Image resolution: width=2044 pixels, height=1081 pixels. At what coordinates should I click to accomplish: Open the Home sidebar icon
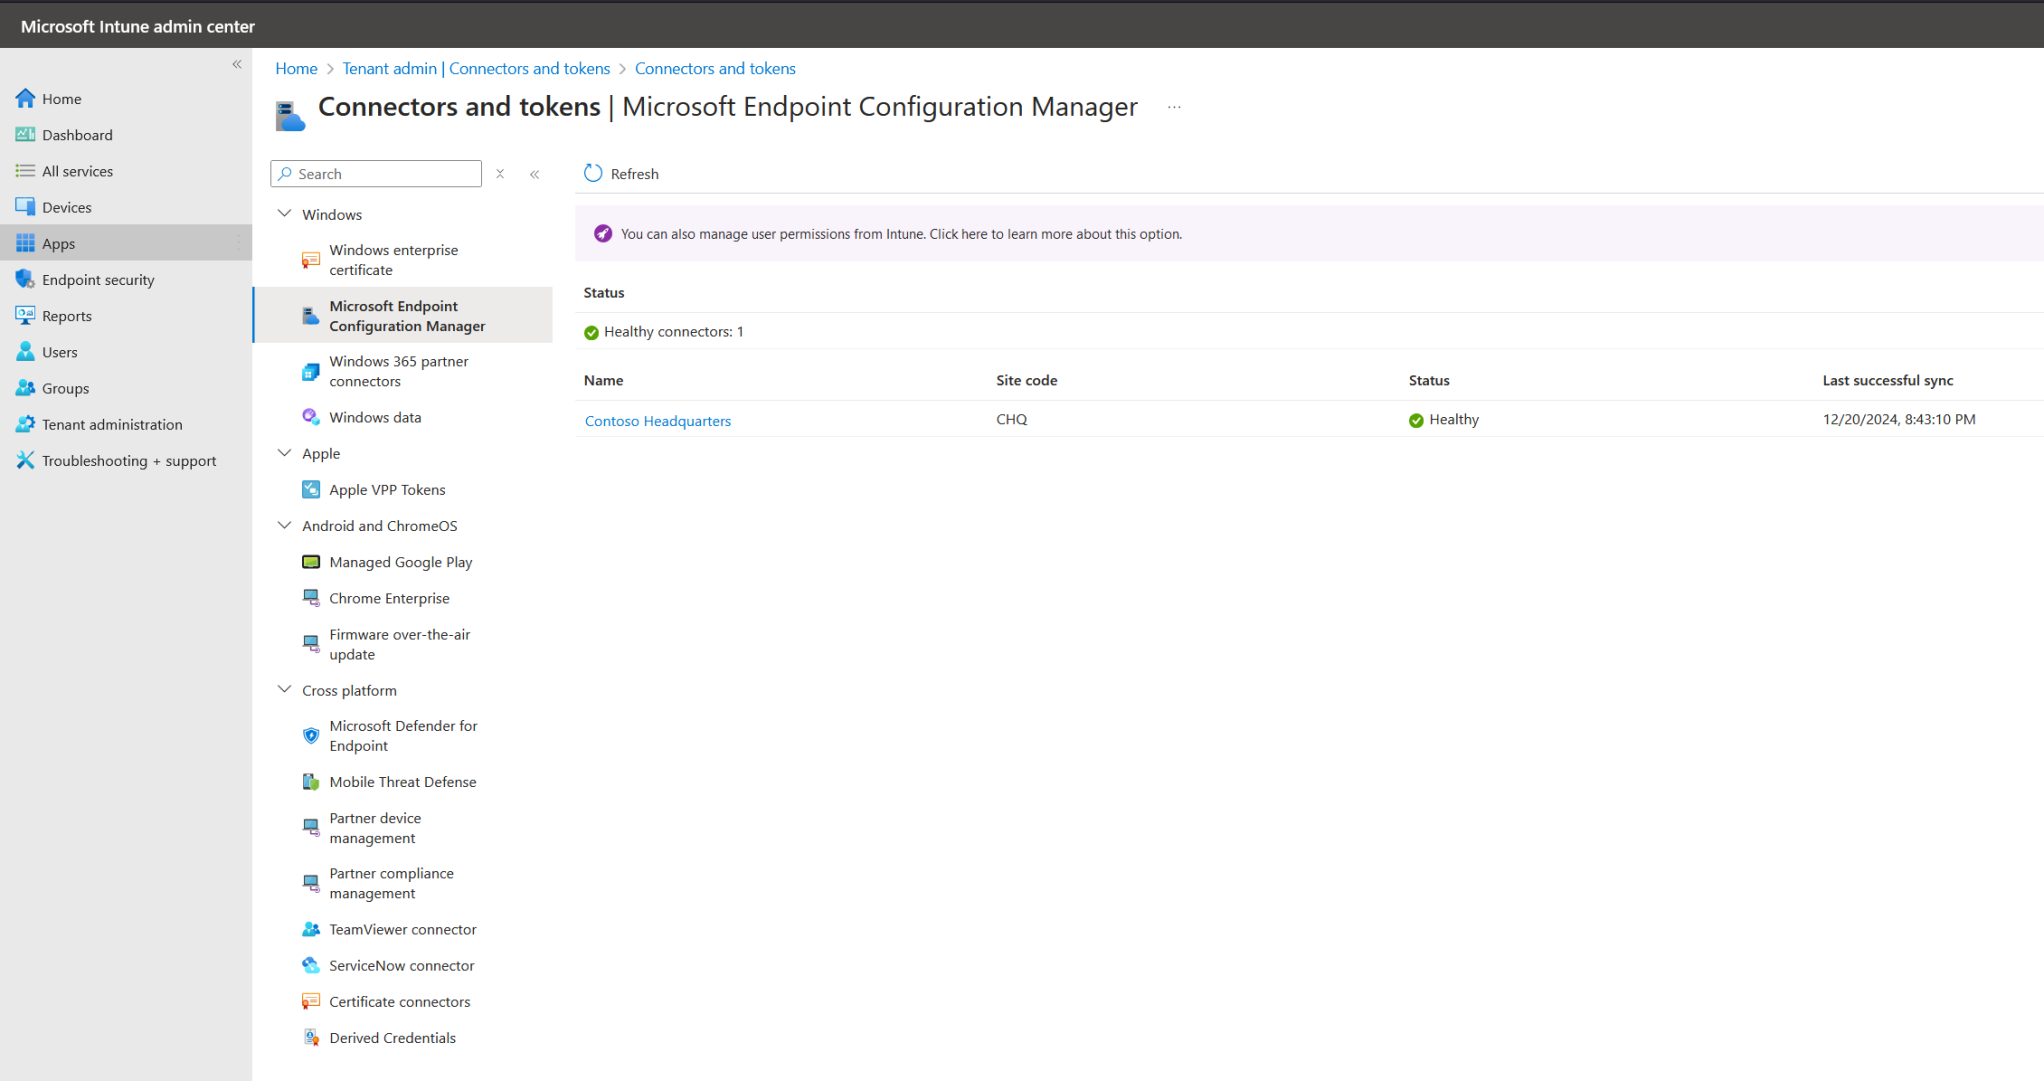point(25,98)
